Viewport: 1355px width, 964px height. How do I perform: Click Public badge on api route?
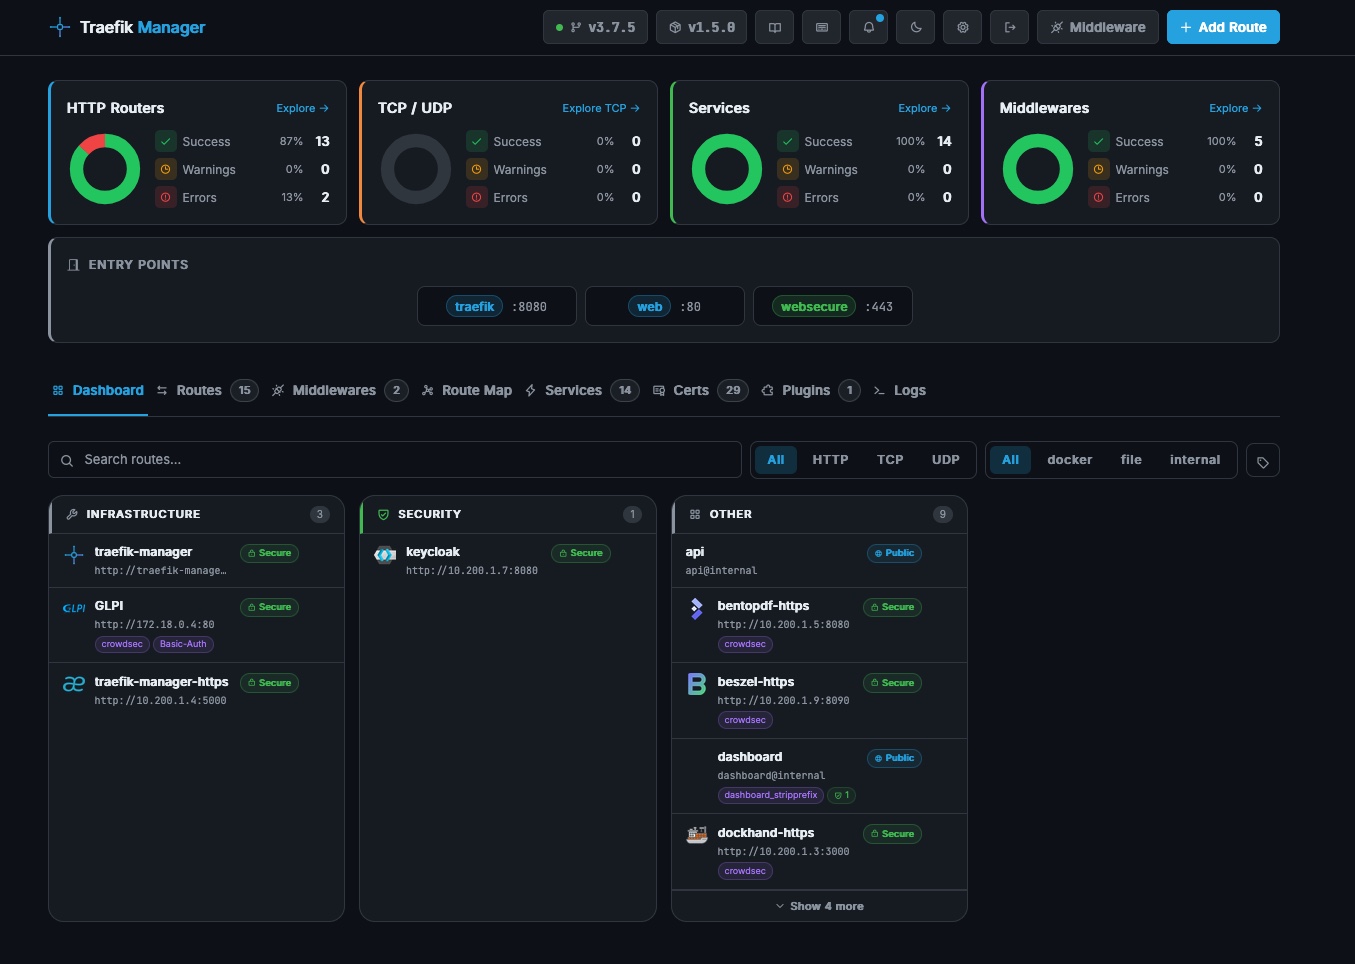(x=894, y=553)
